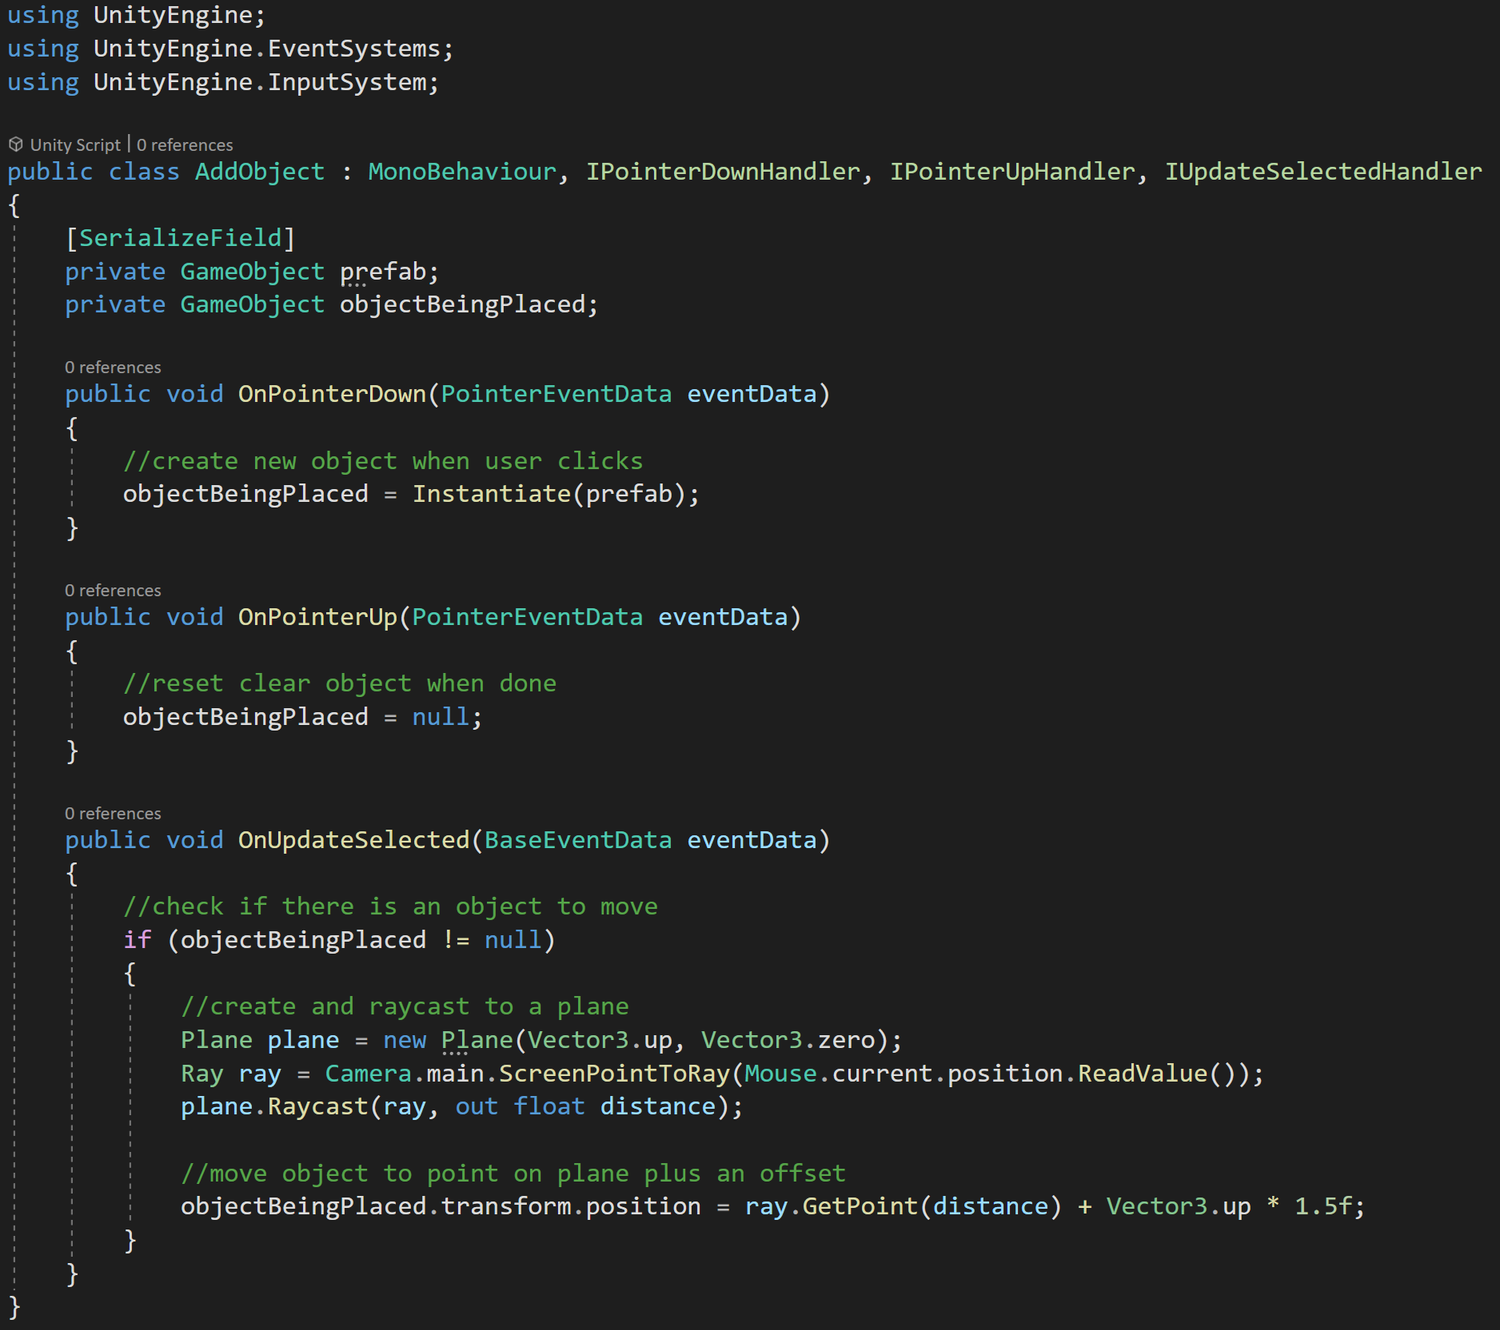Open "0 references" above OnPointerUp method
This screenshot has height=1330, width=1500.
click(x=112, y=590)
